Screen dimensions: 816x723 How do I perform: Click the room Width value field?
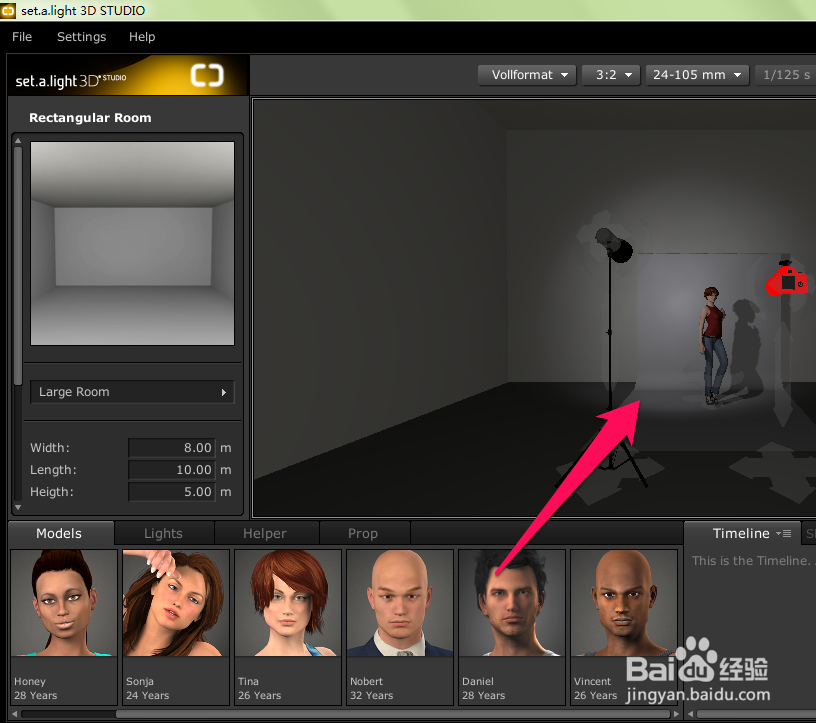(x=172, y=448)
